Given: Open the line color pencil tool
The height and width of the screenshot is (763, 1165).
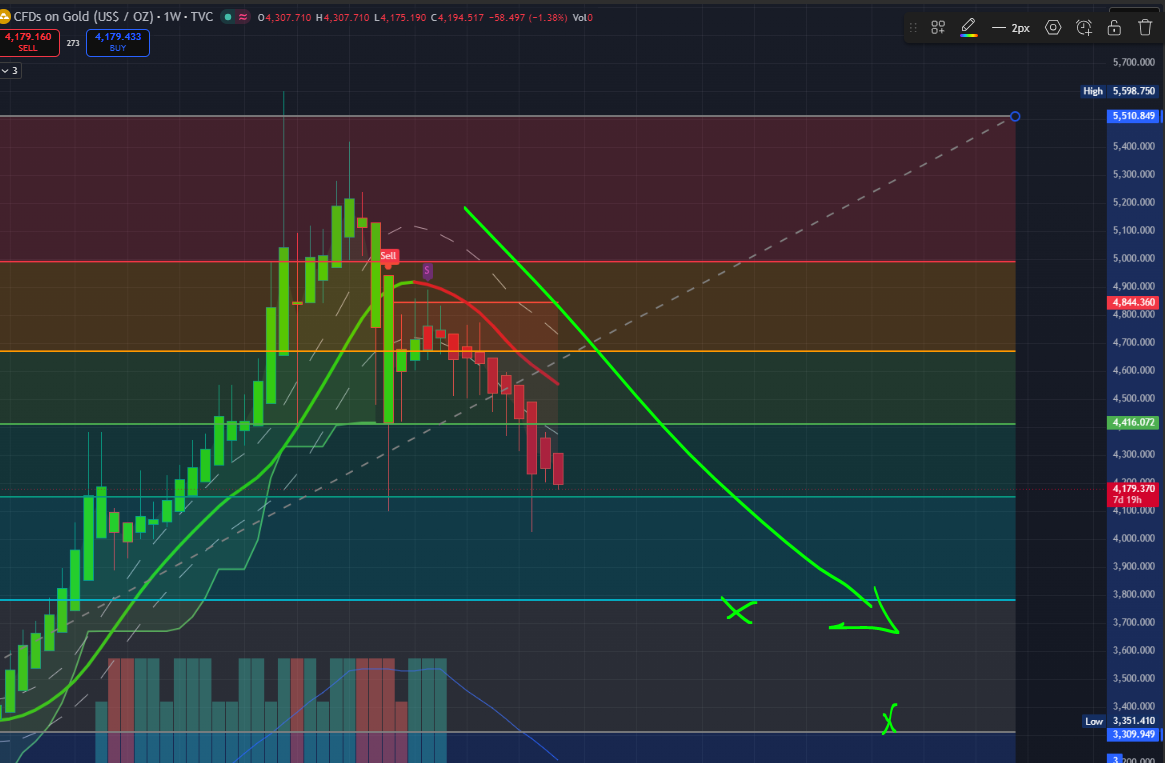Looking at the screenshot, I should 968,27.
